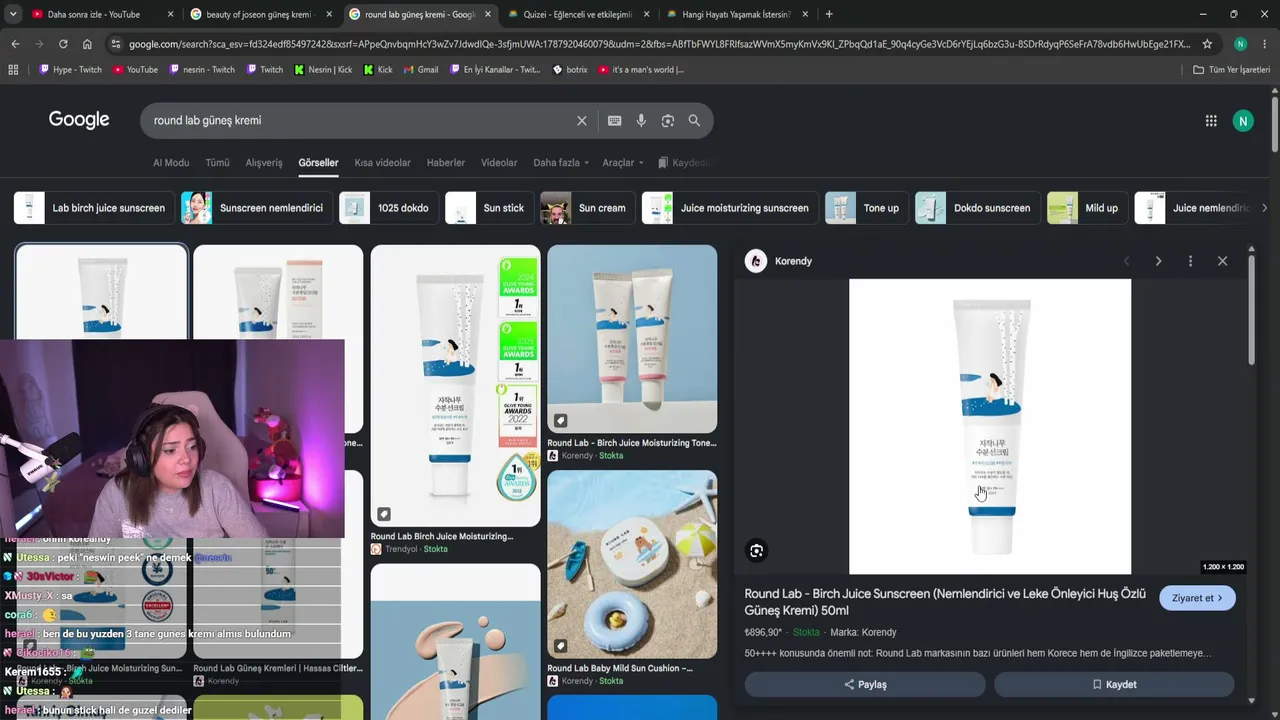This screenshot has height=720, width=1280.
Task: Open the nesrin - Twitch bookmark
Action: [202, 70]
